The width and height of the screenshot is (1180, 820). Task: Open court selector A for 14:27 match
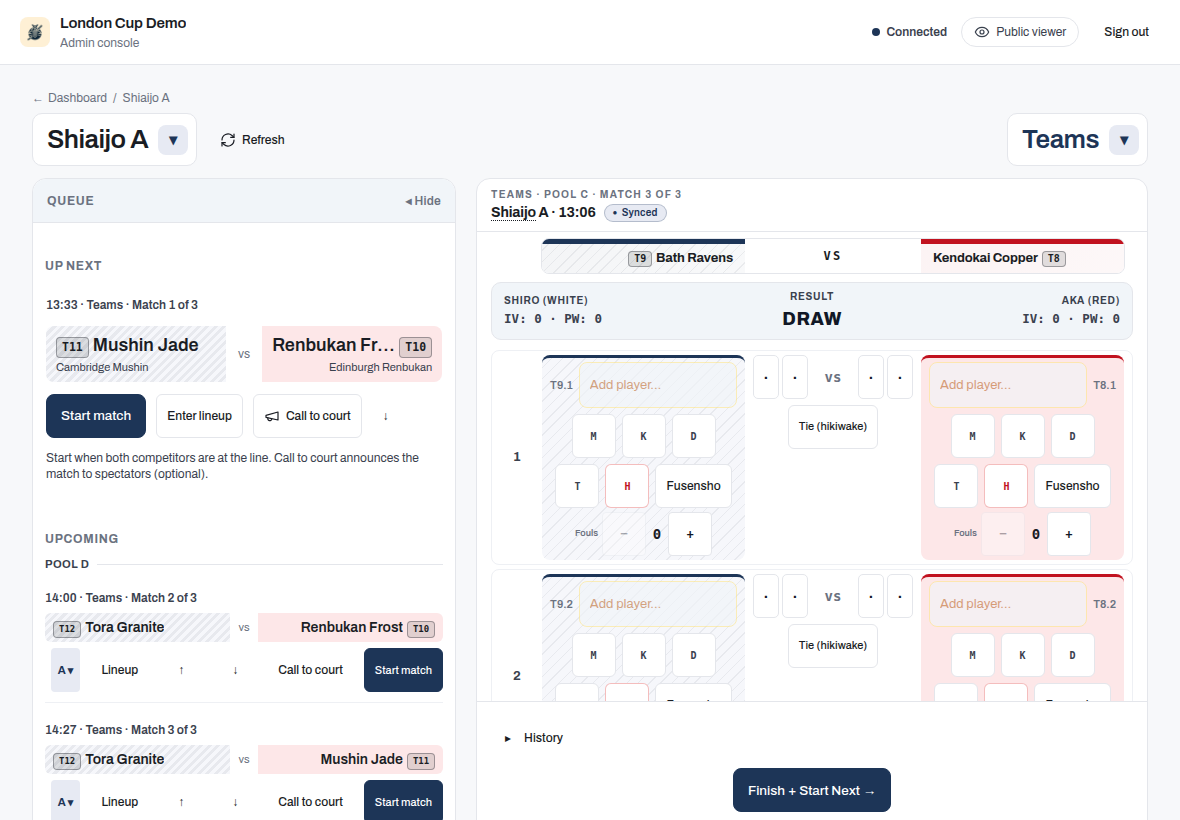(x=65, y=802)
